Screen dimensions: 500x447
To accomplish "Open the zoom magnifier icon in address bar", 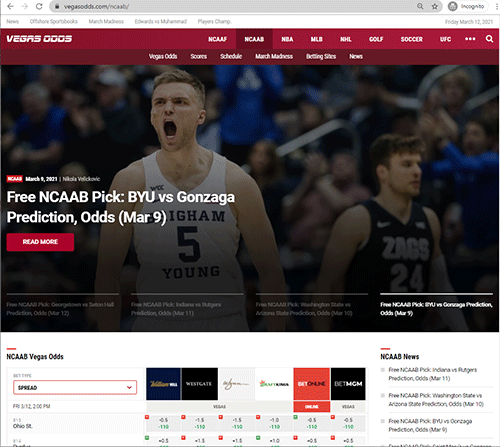I will [420, 6].
